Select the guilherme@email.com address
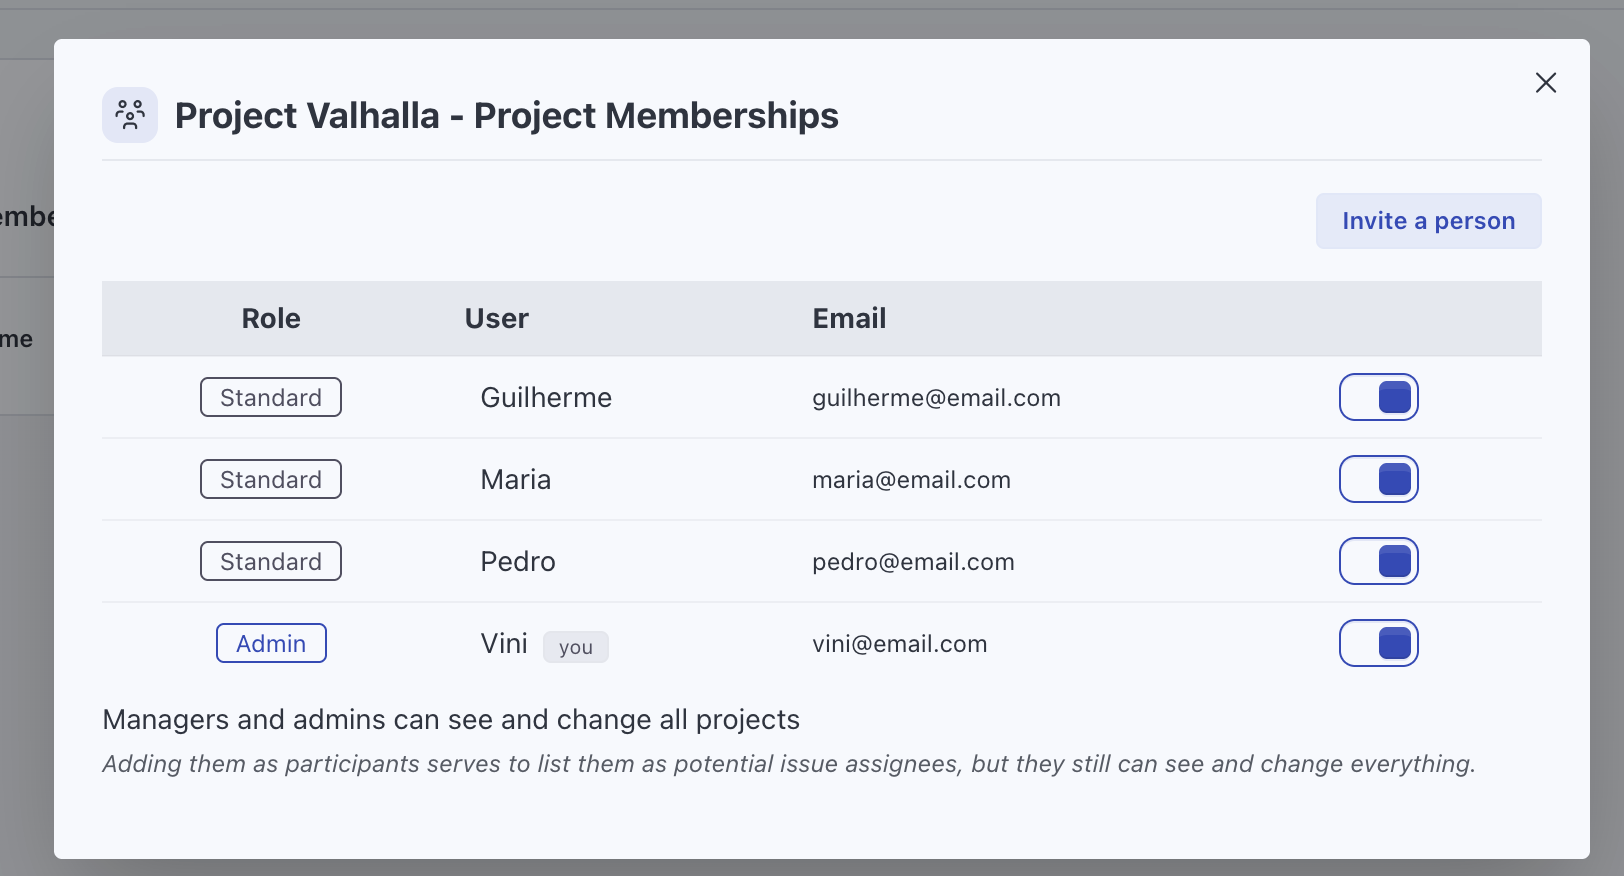 (x=936, y=398)
